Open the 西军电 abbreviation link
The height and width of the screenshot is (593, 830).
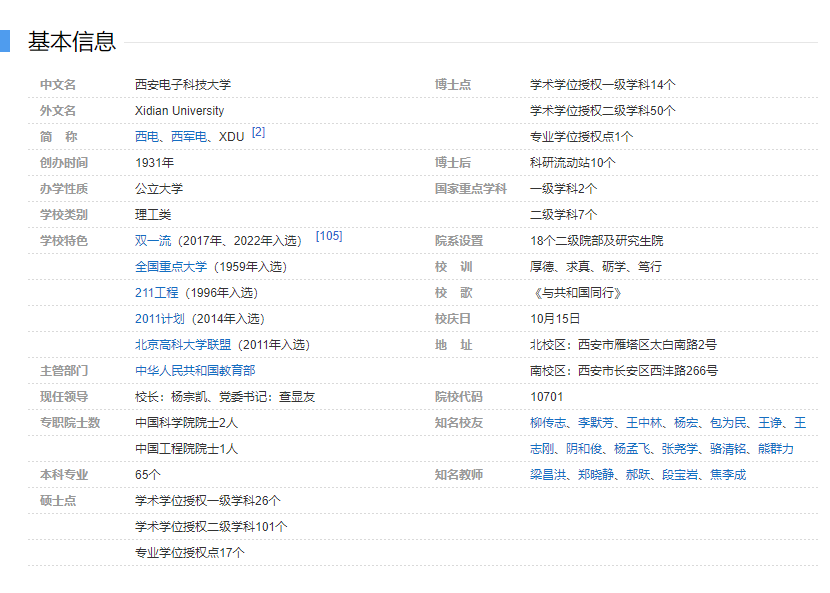(189, 137)
